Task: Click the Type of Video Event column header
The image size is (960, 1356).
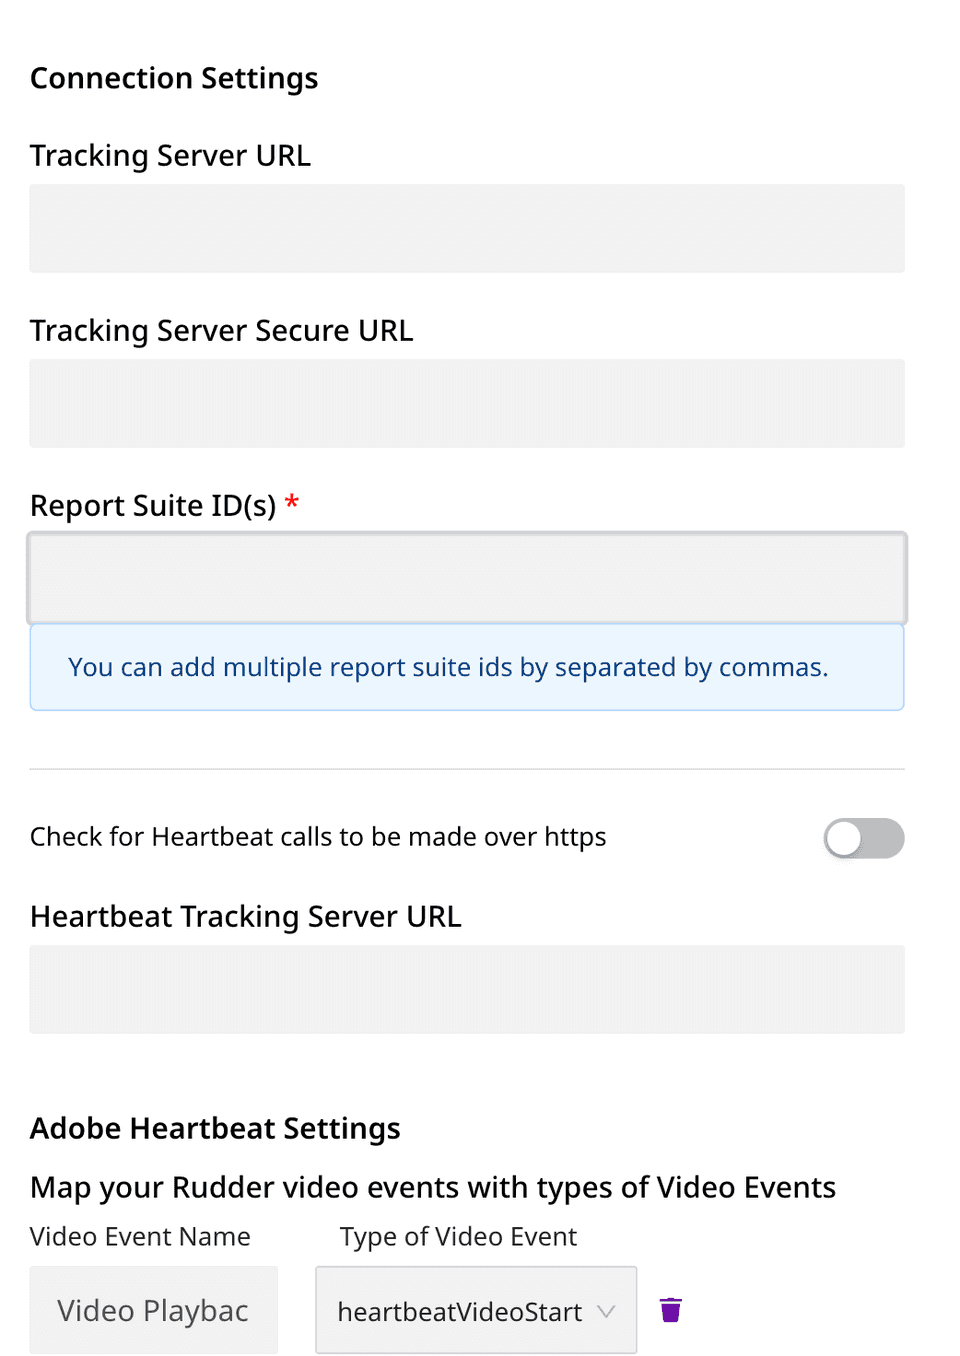Action: point(458,1237)
